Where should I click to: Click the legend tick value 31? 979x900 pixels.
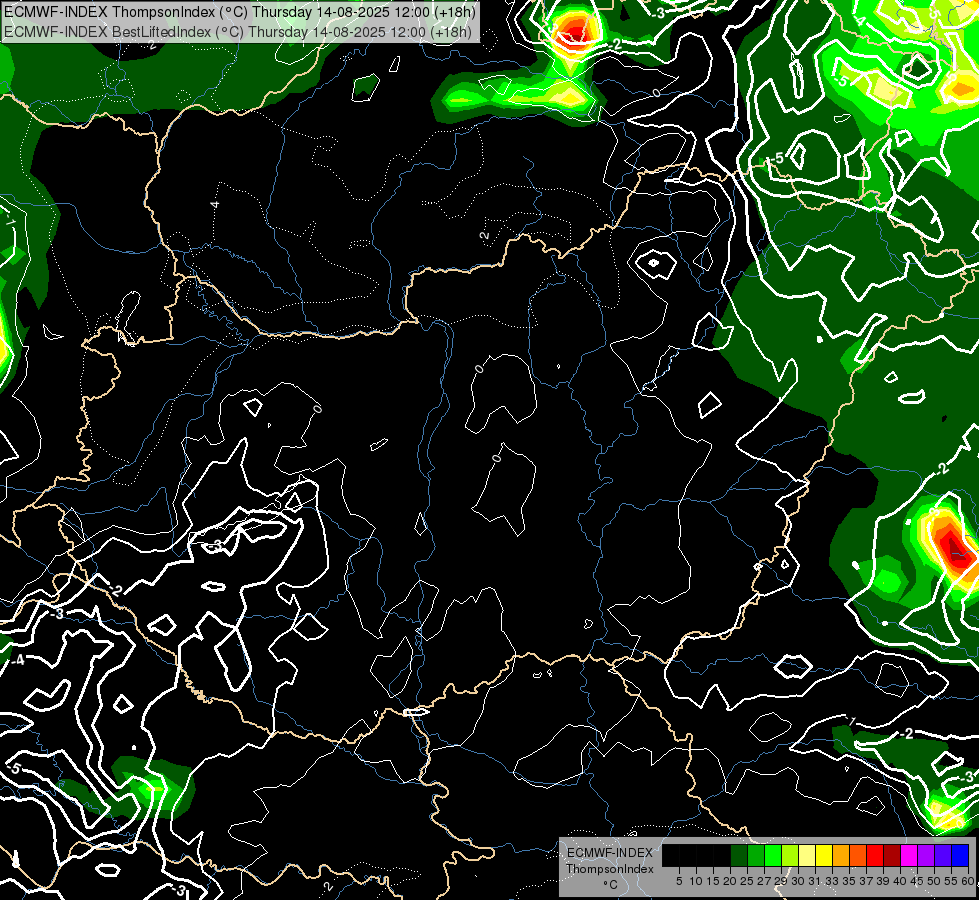[815, 881]
